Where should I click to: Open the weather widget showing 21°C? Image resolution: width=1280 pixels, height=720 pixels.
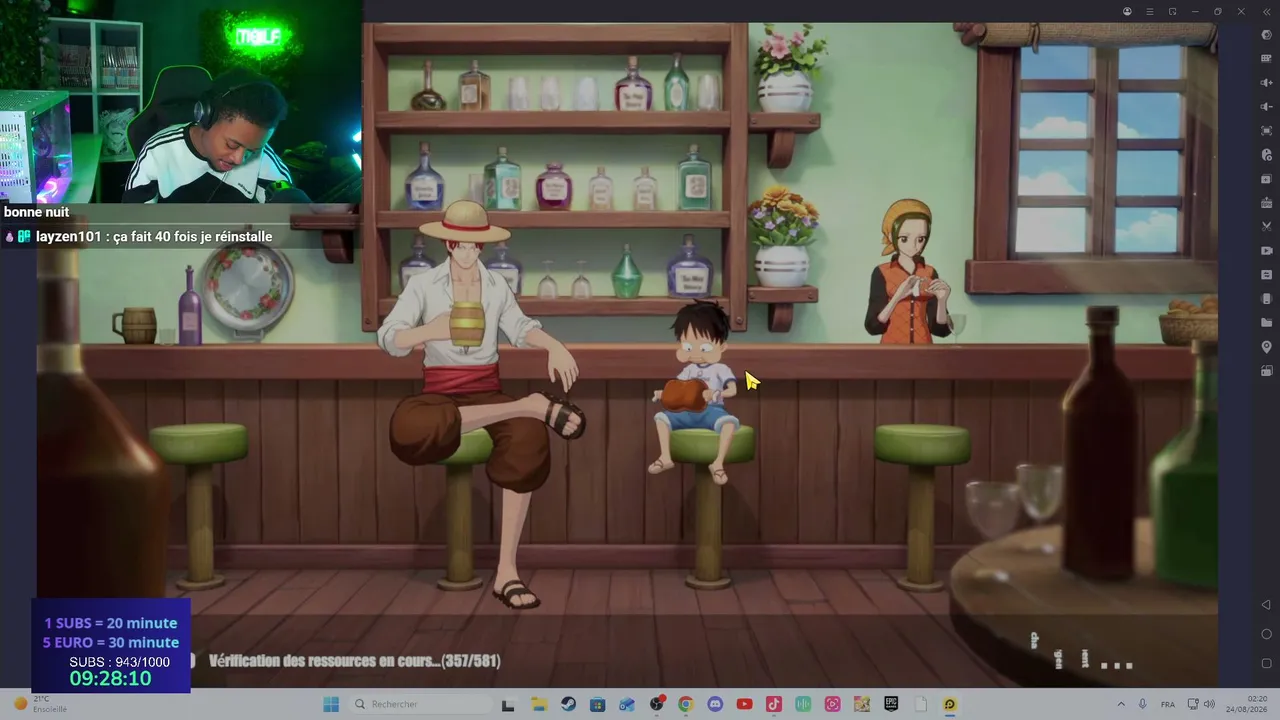click(41, 704)
